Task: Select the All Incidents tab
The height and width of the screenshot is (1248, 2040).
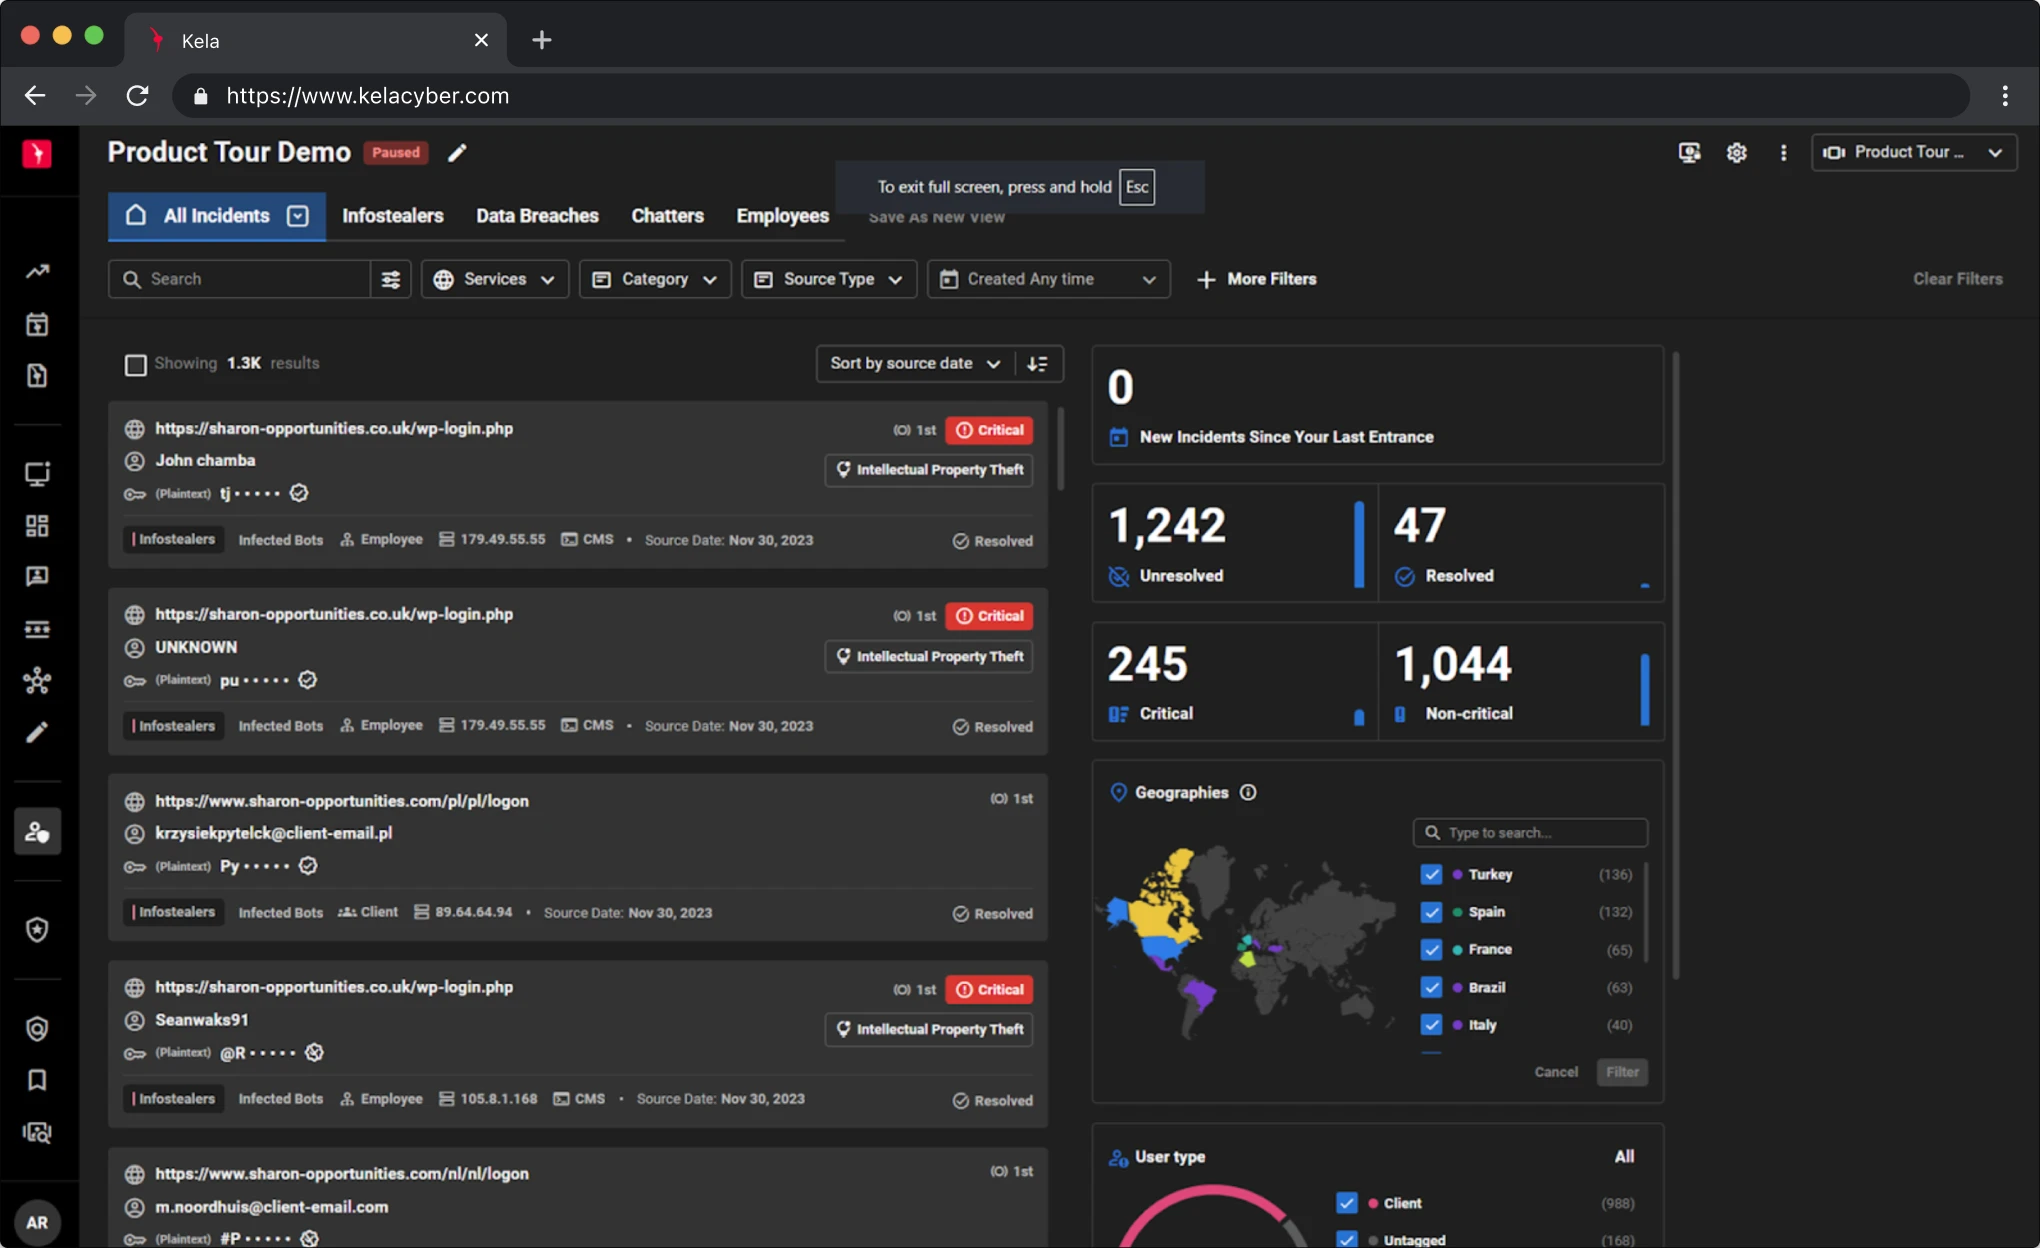Action: point(216,216)
